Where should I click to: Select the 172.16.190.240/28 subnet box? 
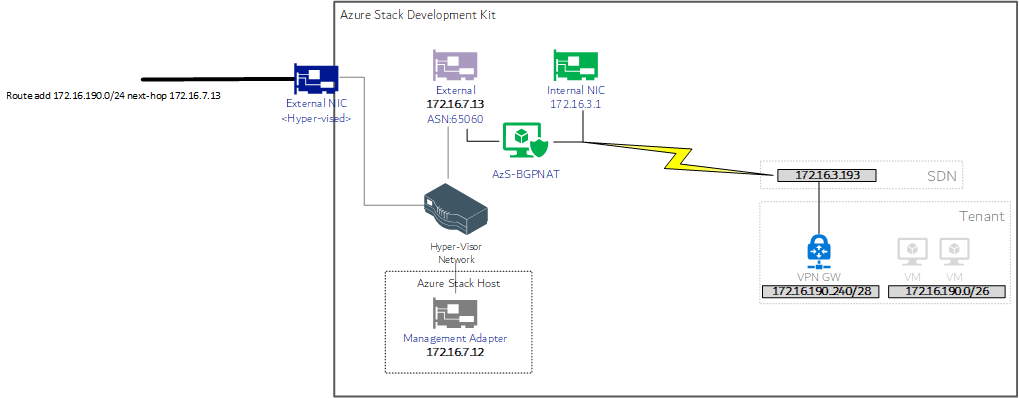pos(820,291)
